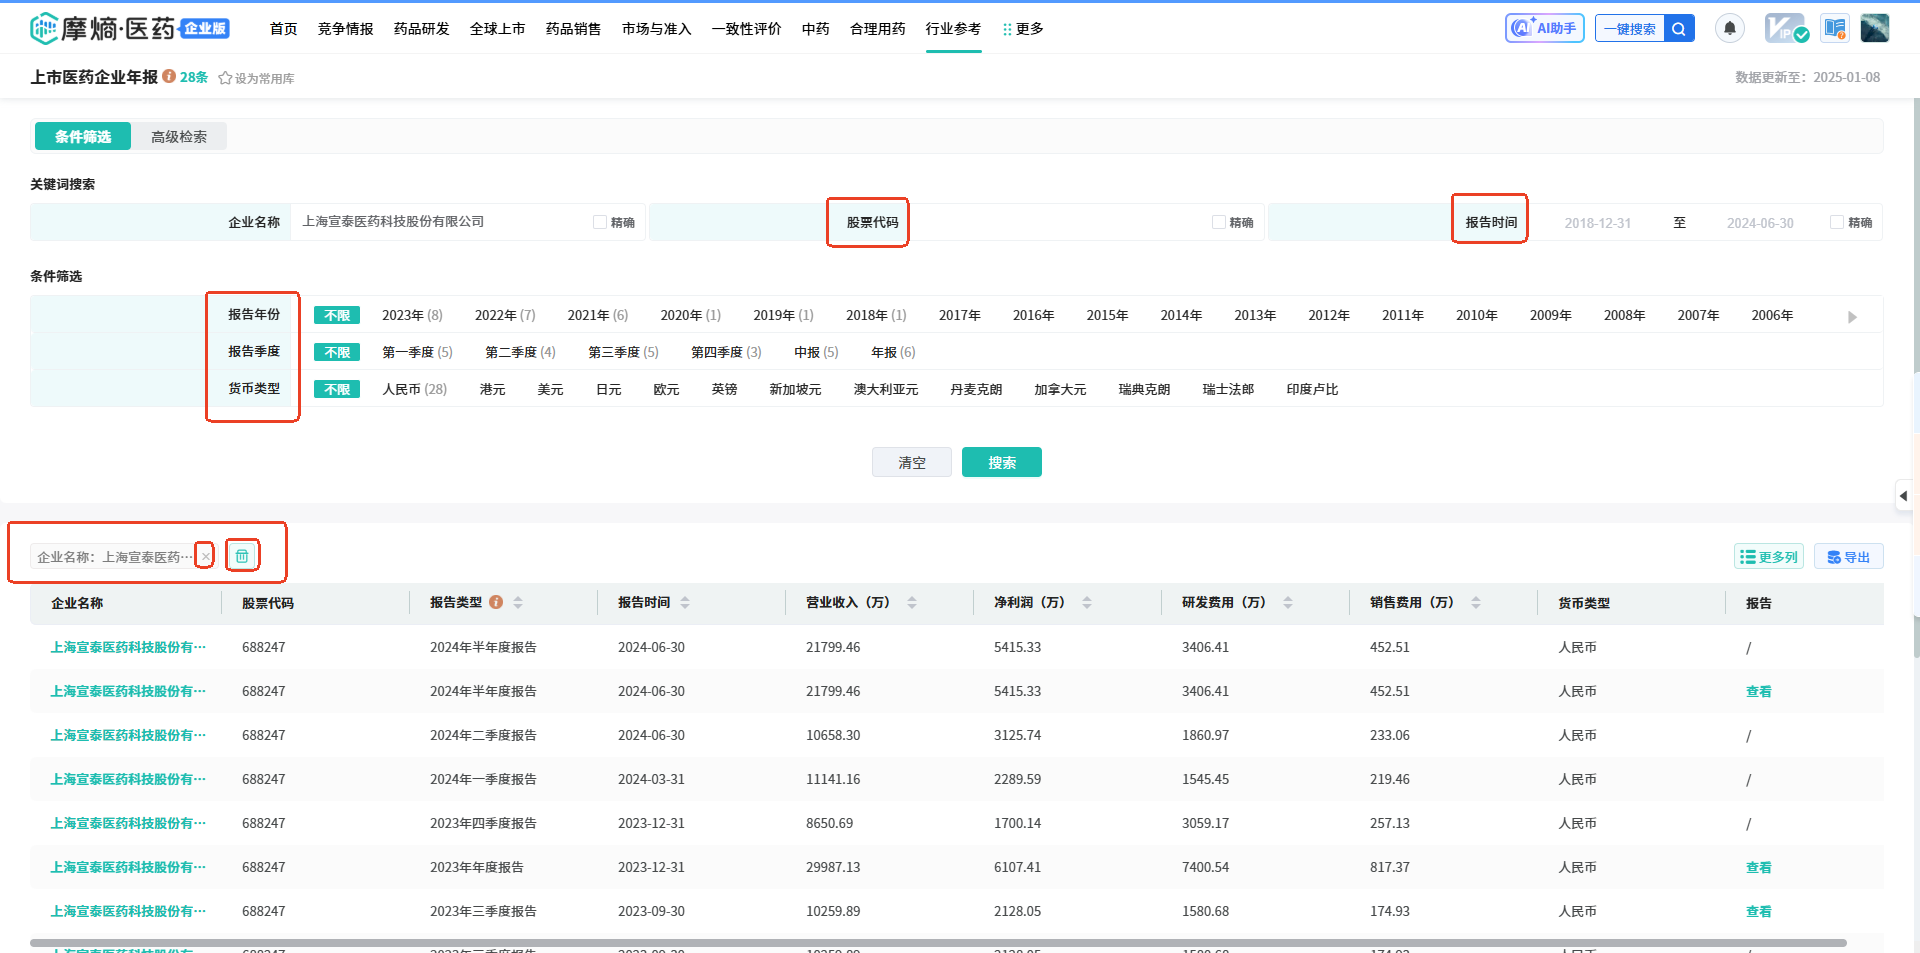
Task: Click the 设为常用库 star icon
Action: 225,78
